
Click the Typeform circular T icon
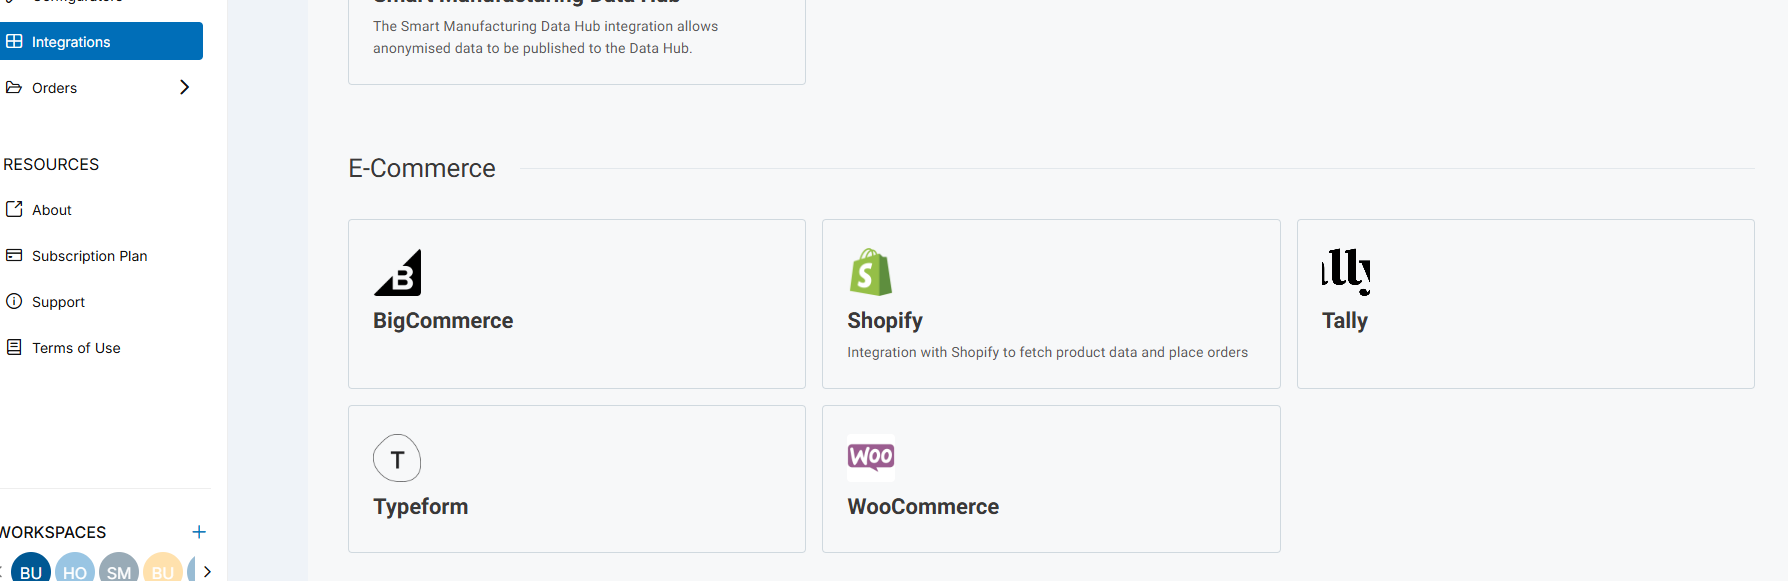point(397,459)
